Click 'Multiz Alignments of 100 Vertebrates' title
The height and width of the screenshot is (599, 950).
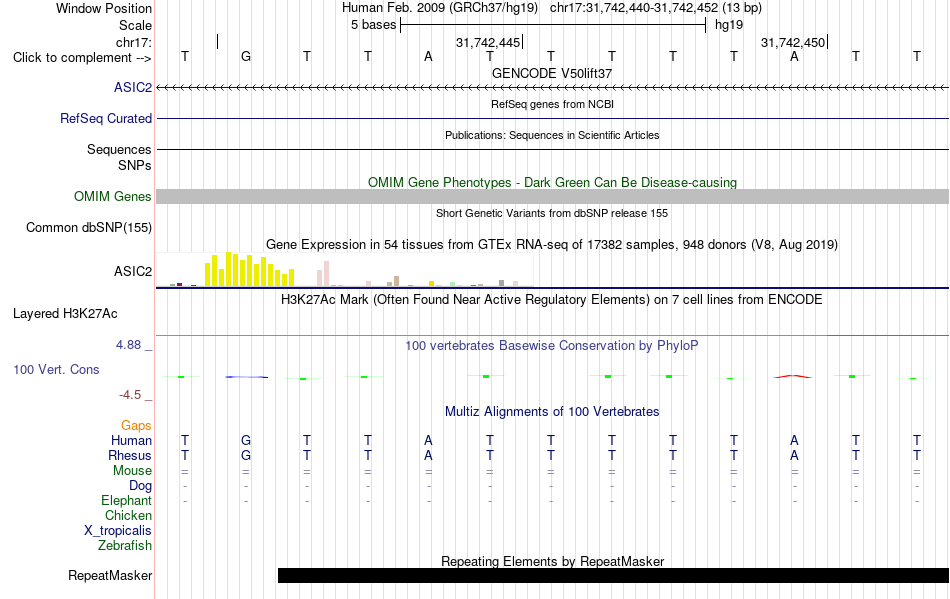point(552,411)
